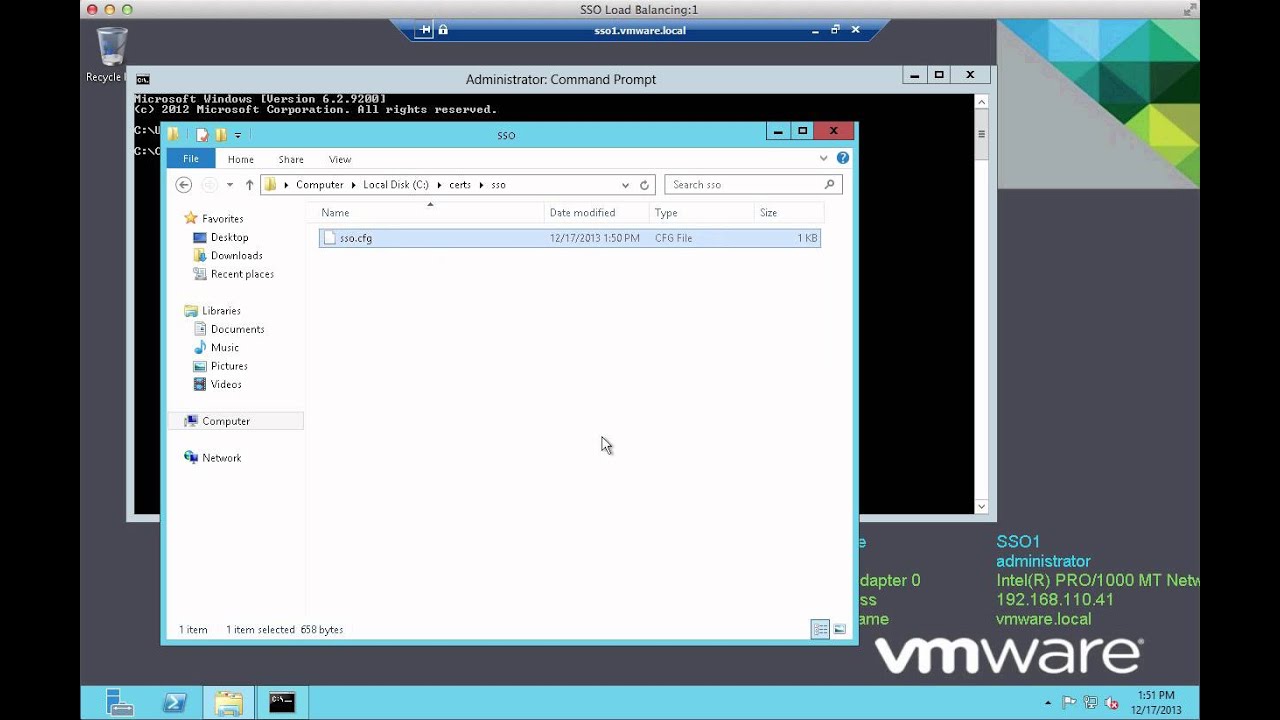Click certs in the address breadcrumb
The height and width of the screenshot is (720, 1280).
tap(460, 185)
